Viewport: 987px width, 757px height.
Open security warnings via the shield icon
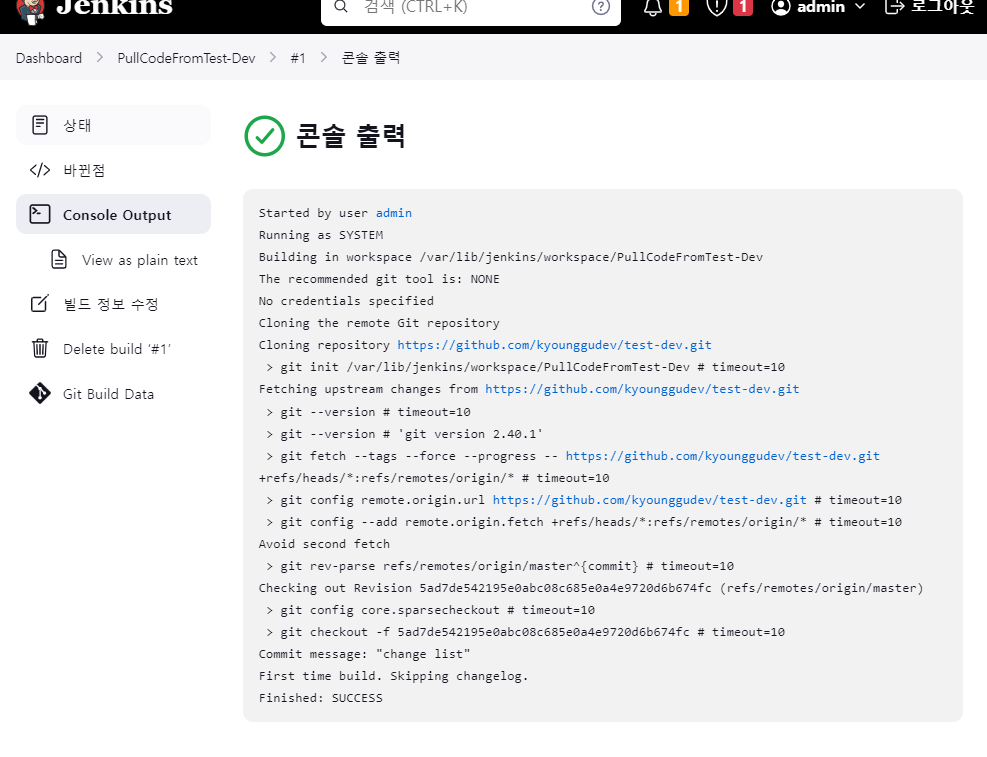[x=716, y=7]
